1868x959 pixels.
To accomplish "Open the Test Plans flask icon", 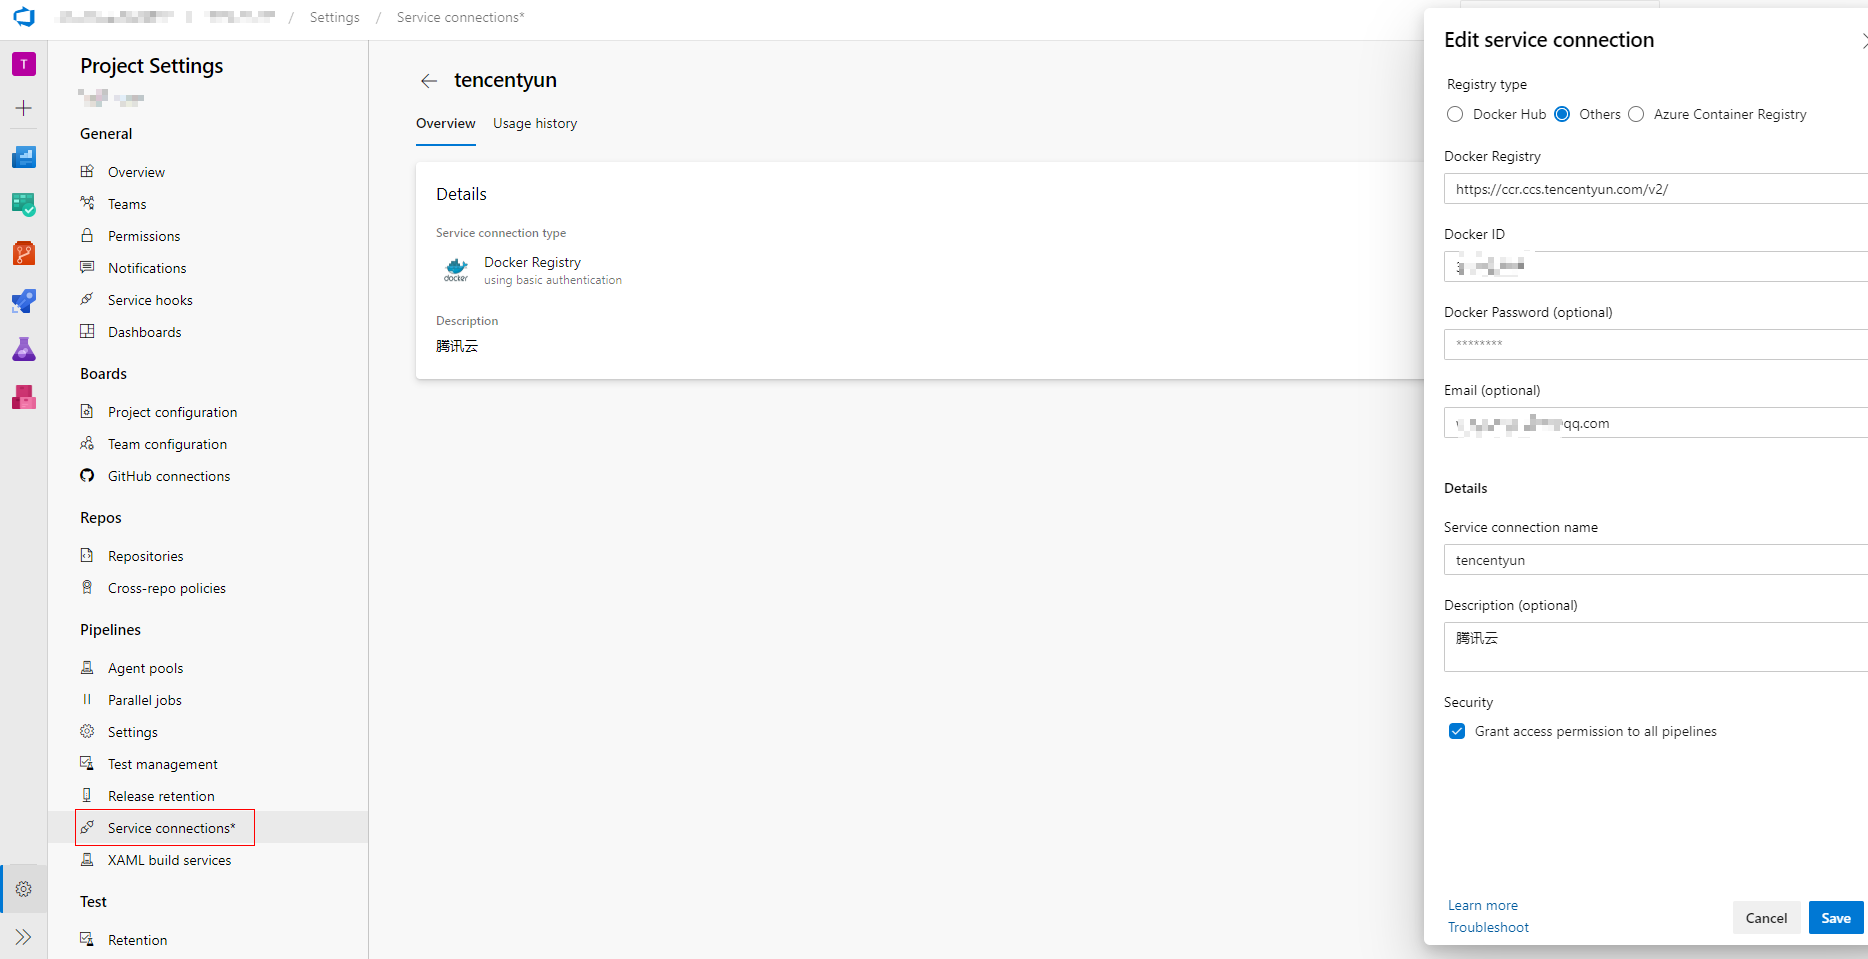I will 24,349.
